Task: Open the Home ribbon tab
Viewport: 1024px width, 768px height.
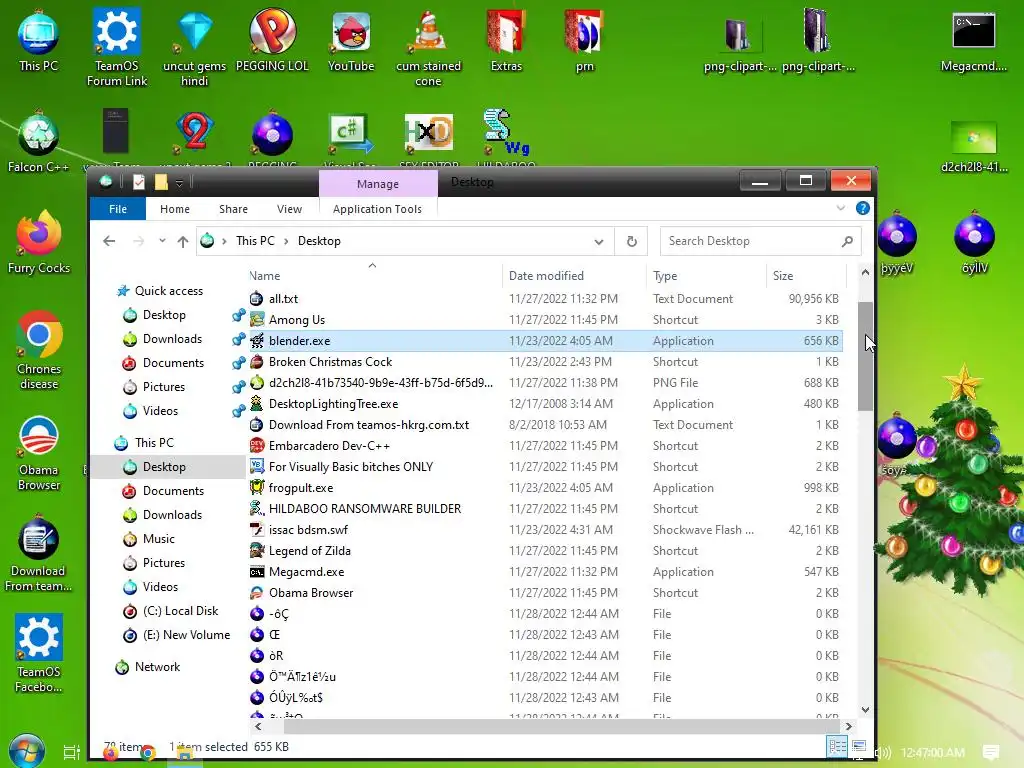Action: tap(175, 209)
